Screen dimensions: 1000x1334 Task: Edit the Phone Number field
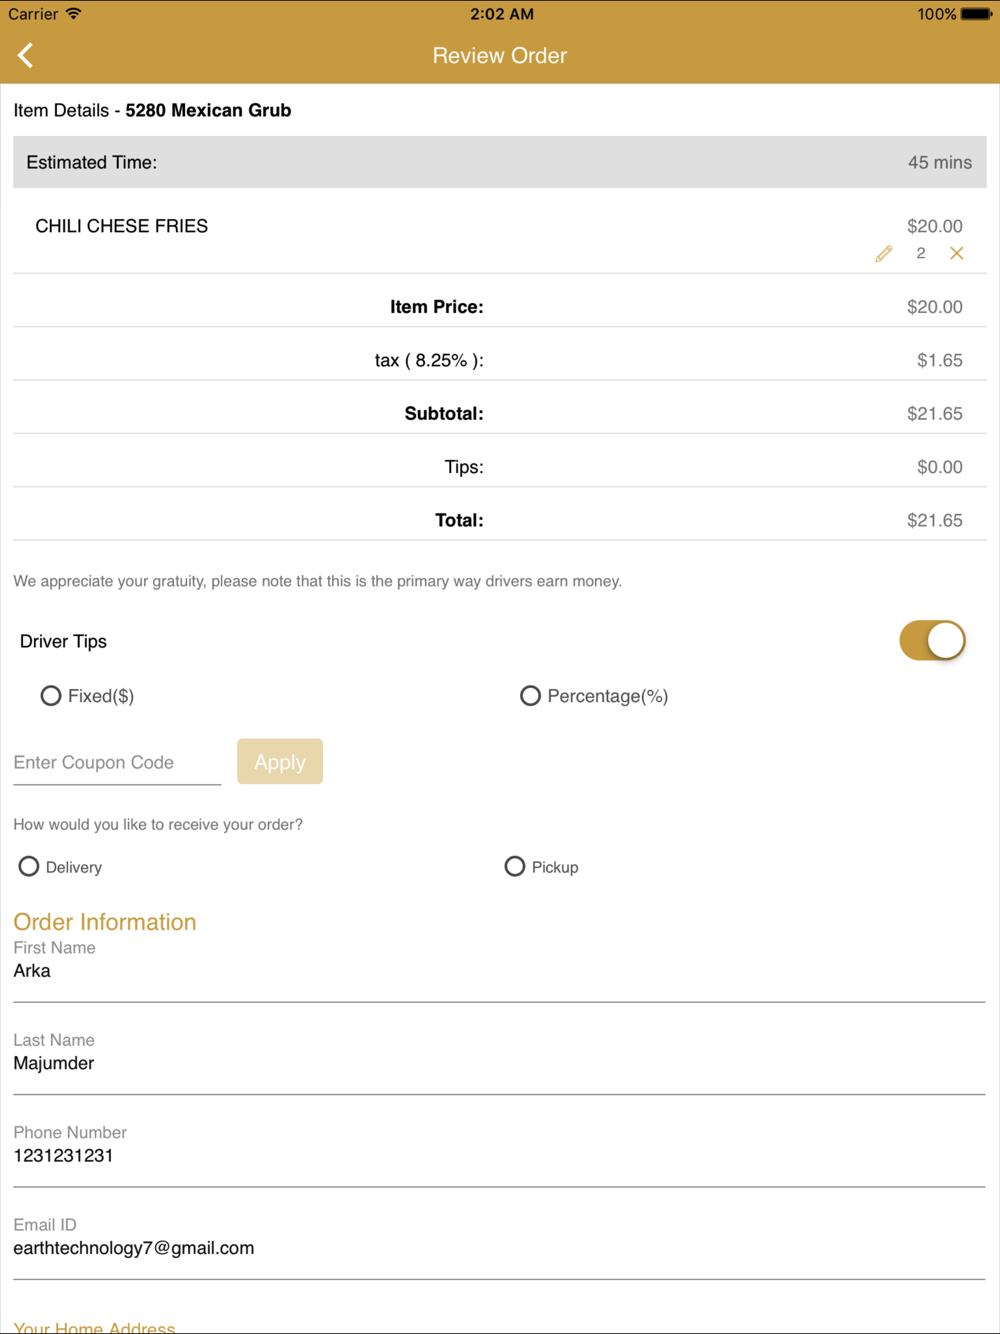pyautogui.click(x=499, y=1156)
